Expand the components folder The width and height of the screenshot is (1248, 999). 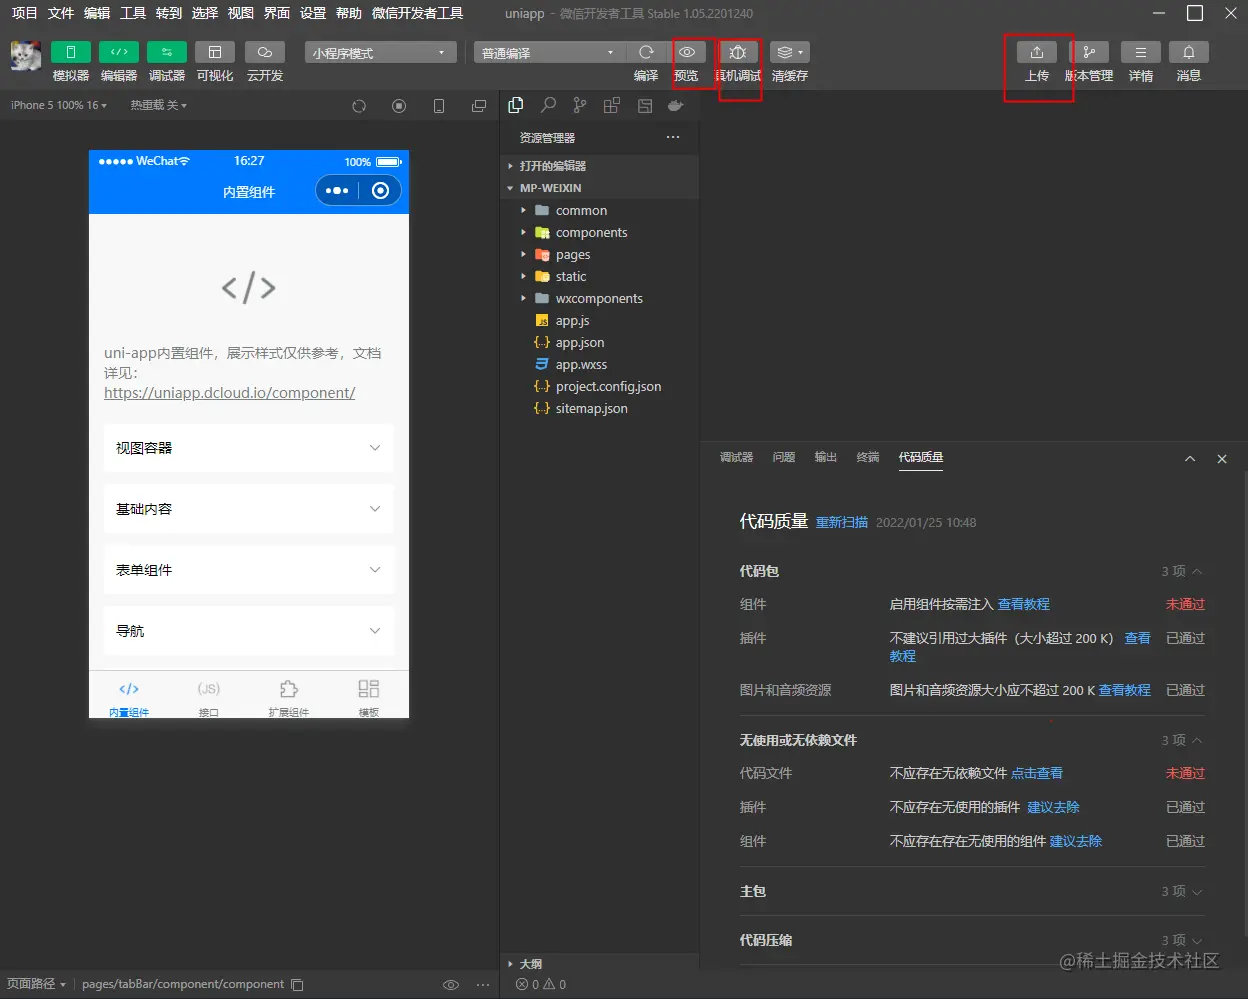pyautogui.click(x=600, y=232)
